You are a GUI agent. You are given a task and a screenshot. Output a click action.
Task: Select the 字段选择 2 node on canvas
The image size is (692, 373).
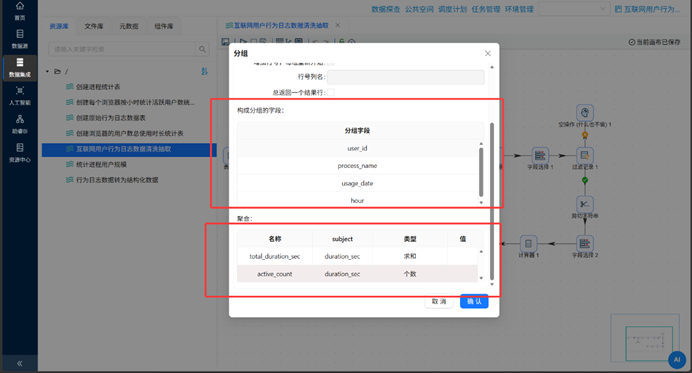click(x=585, y=243)
